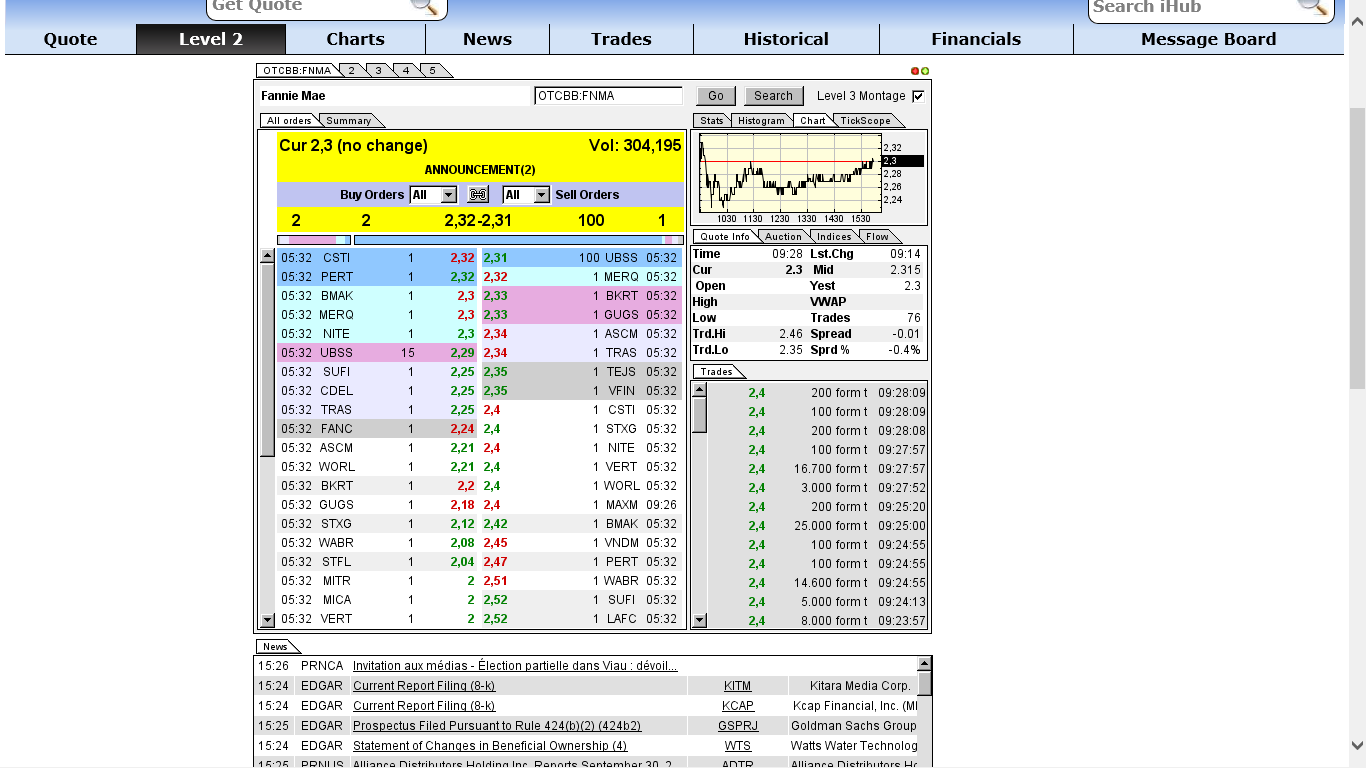This screenshot has width=1366, height=768.
Task: Select the OTCBB:FNMA montage tab
Action: point(296,70)
